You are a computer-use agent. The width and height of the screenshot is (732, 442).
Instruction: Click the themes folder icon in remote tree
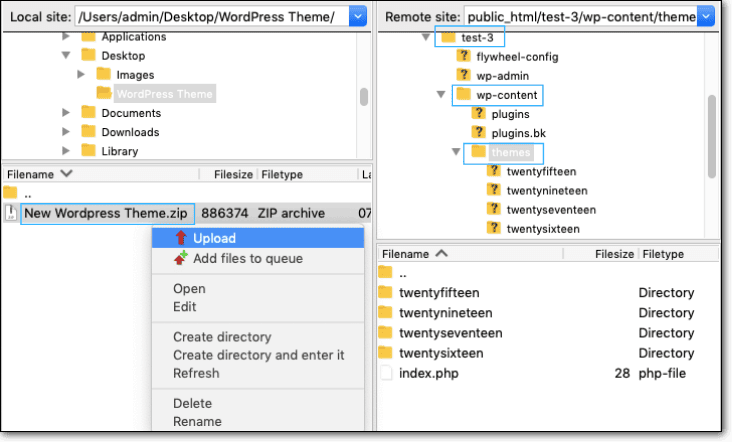click(x=479, y=152)
